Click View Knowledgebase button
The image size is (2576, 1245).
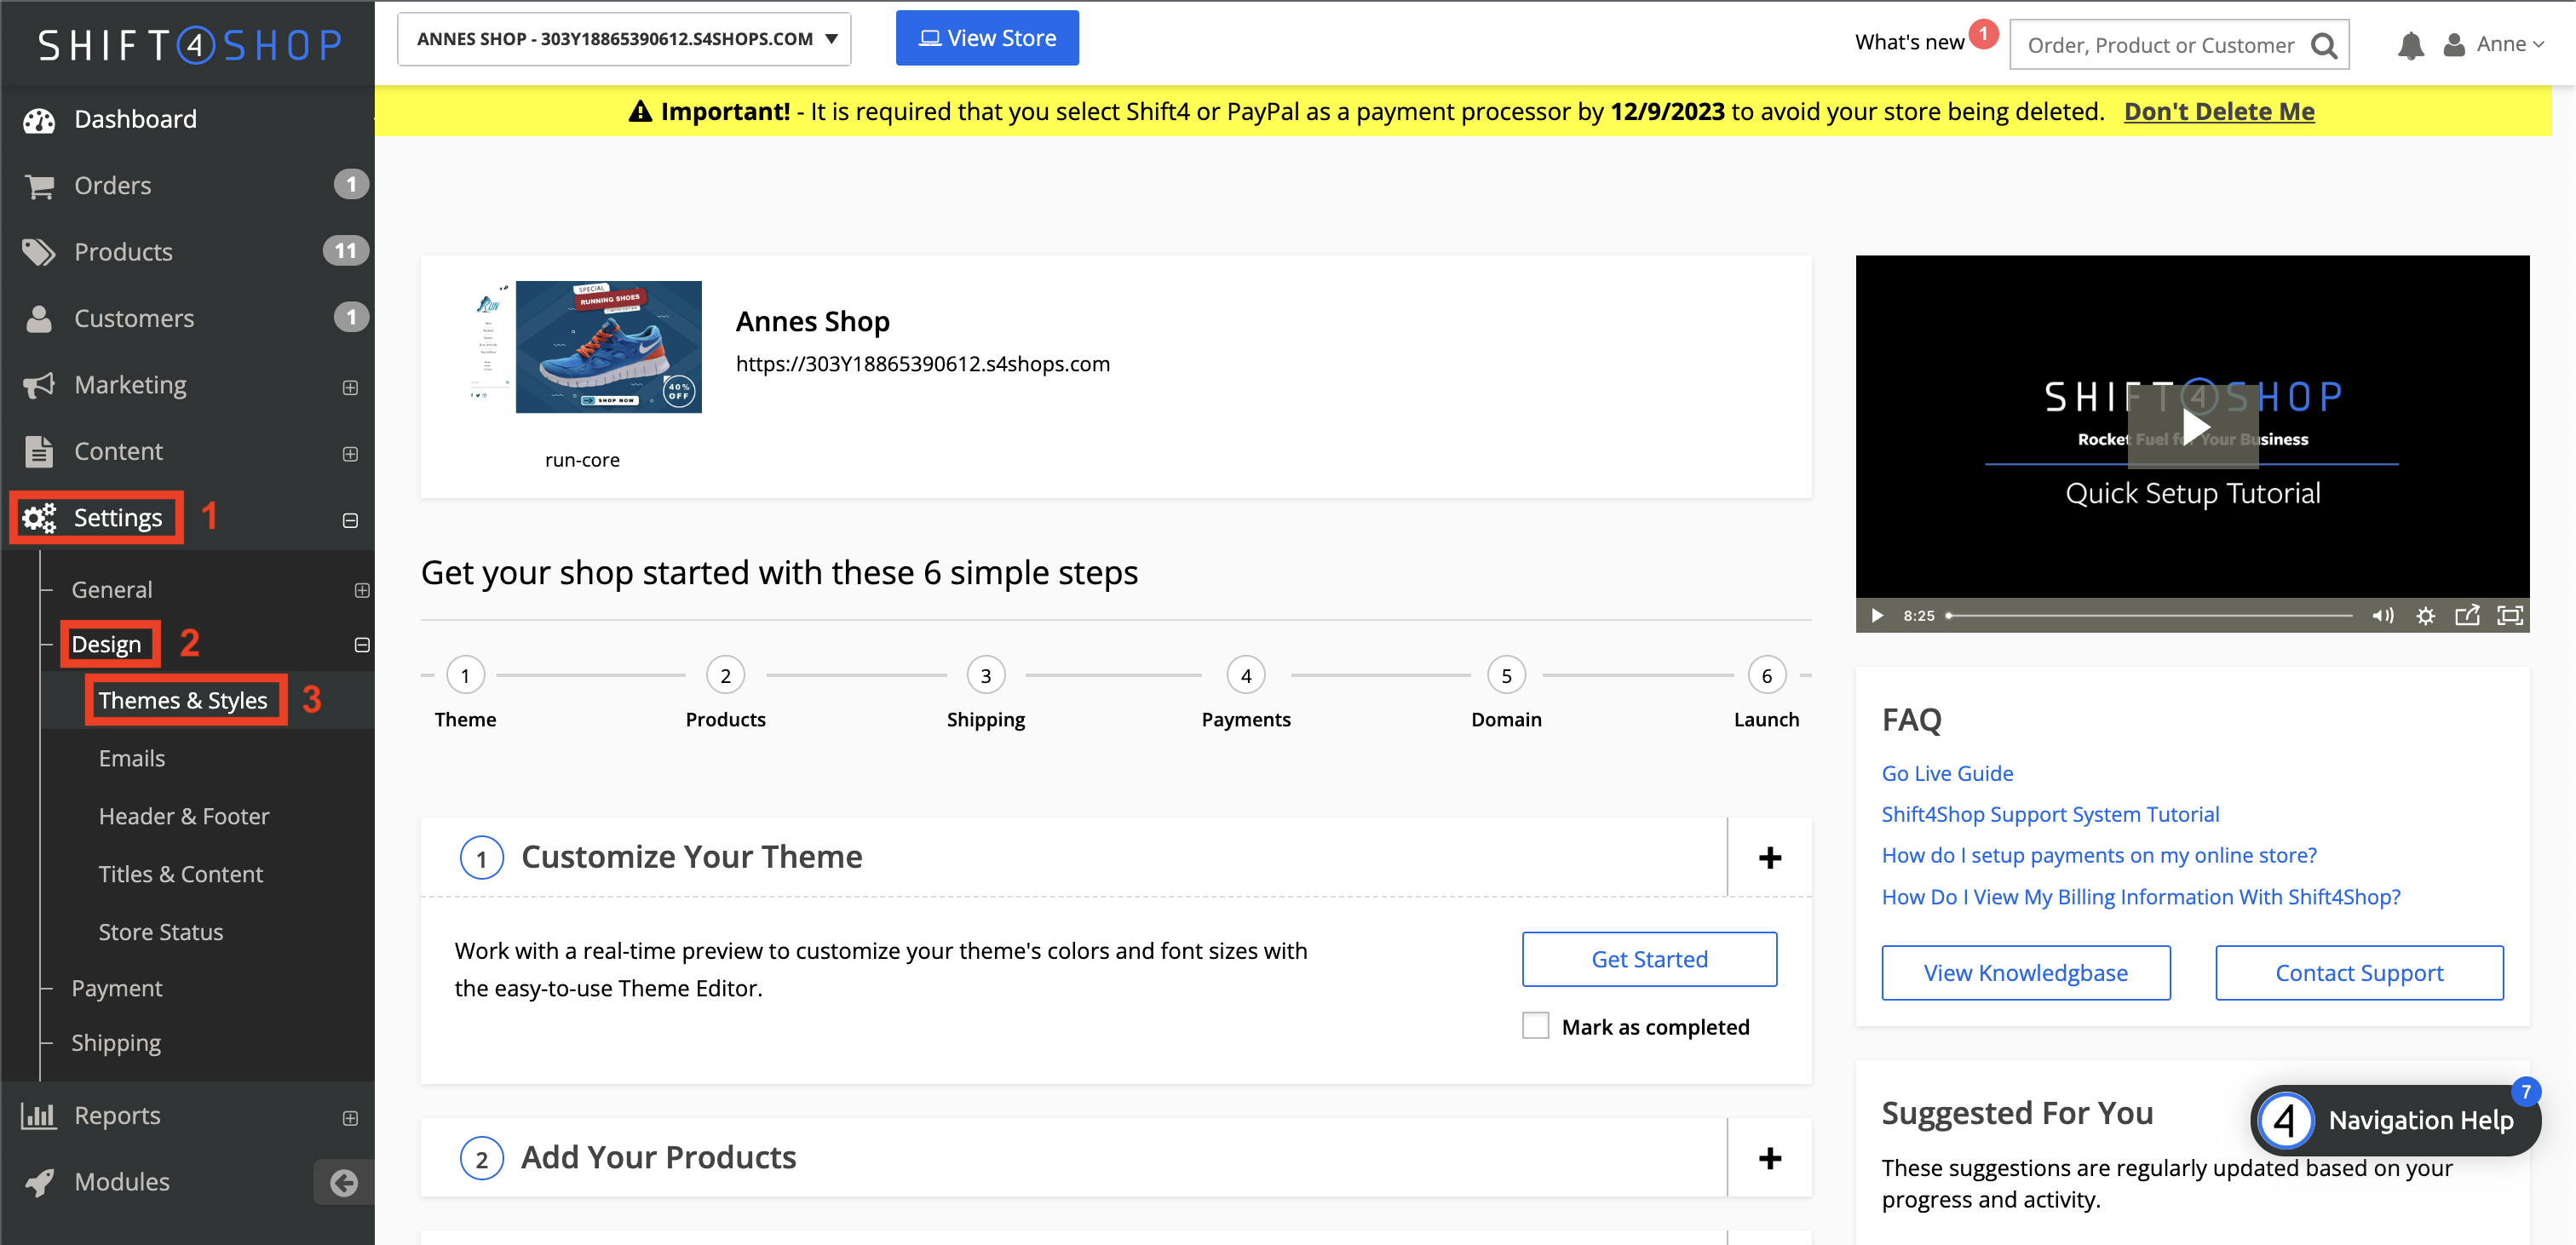tap(2025, 973)
